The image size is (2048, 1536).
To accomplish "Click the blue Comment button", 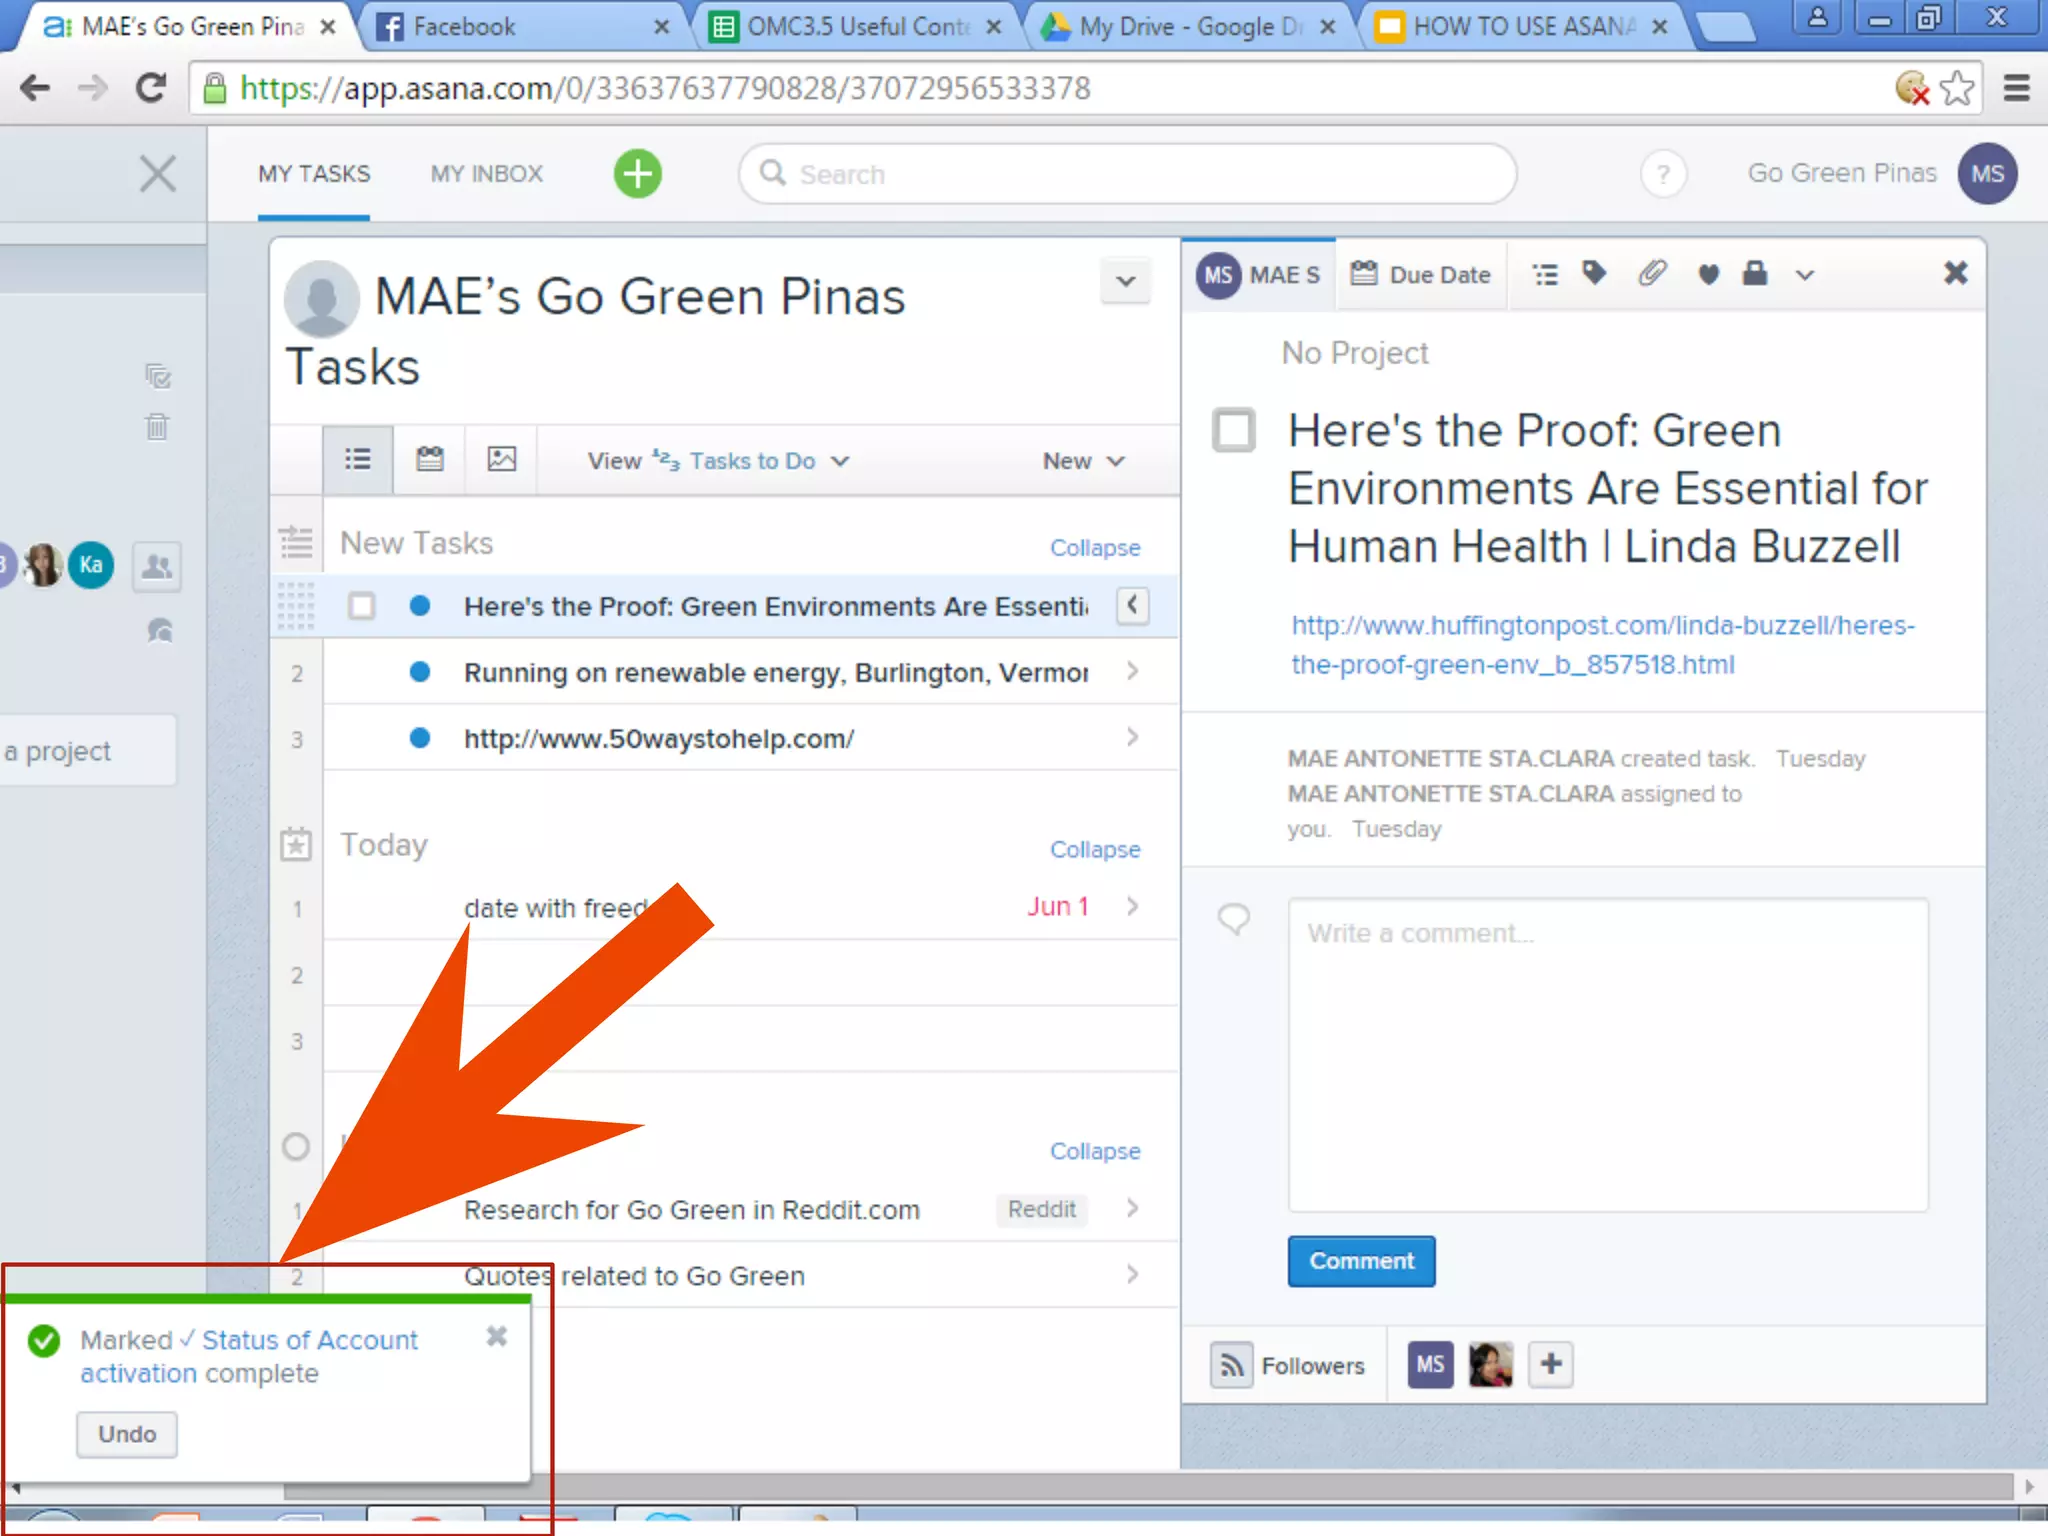I will [x=1361, y=1261].
